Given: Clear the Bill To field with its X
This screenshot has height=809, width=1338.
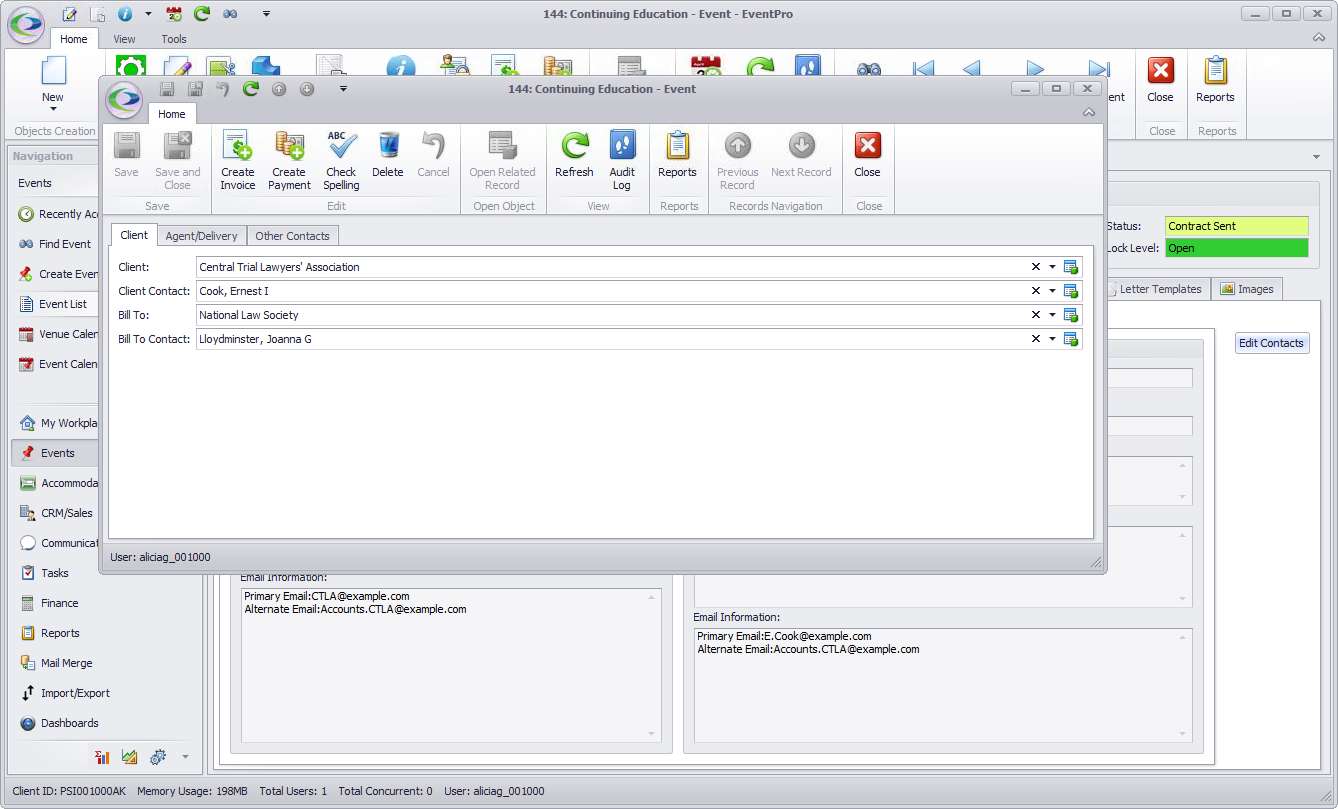Looking at the screenshot, I should pos(1036,315).
